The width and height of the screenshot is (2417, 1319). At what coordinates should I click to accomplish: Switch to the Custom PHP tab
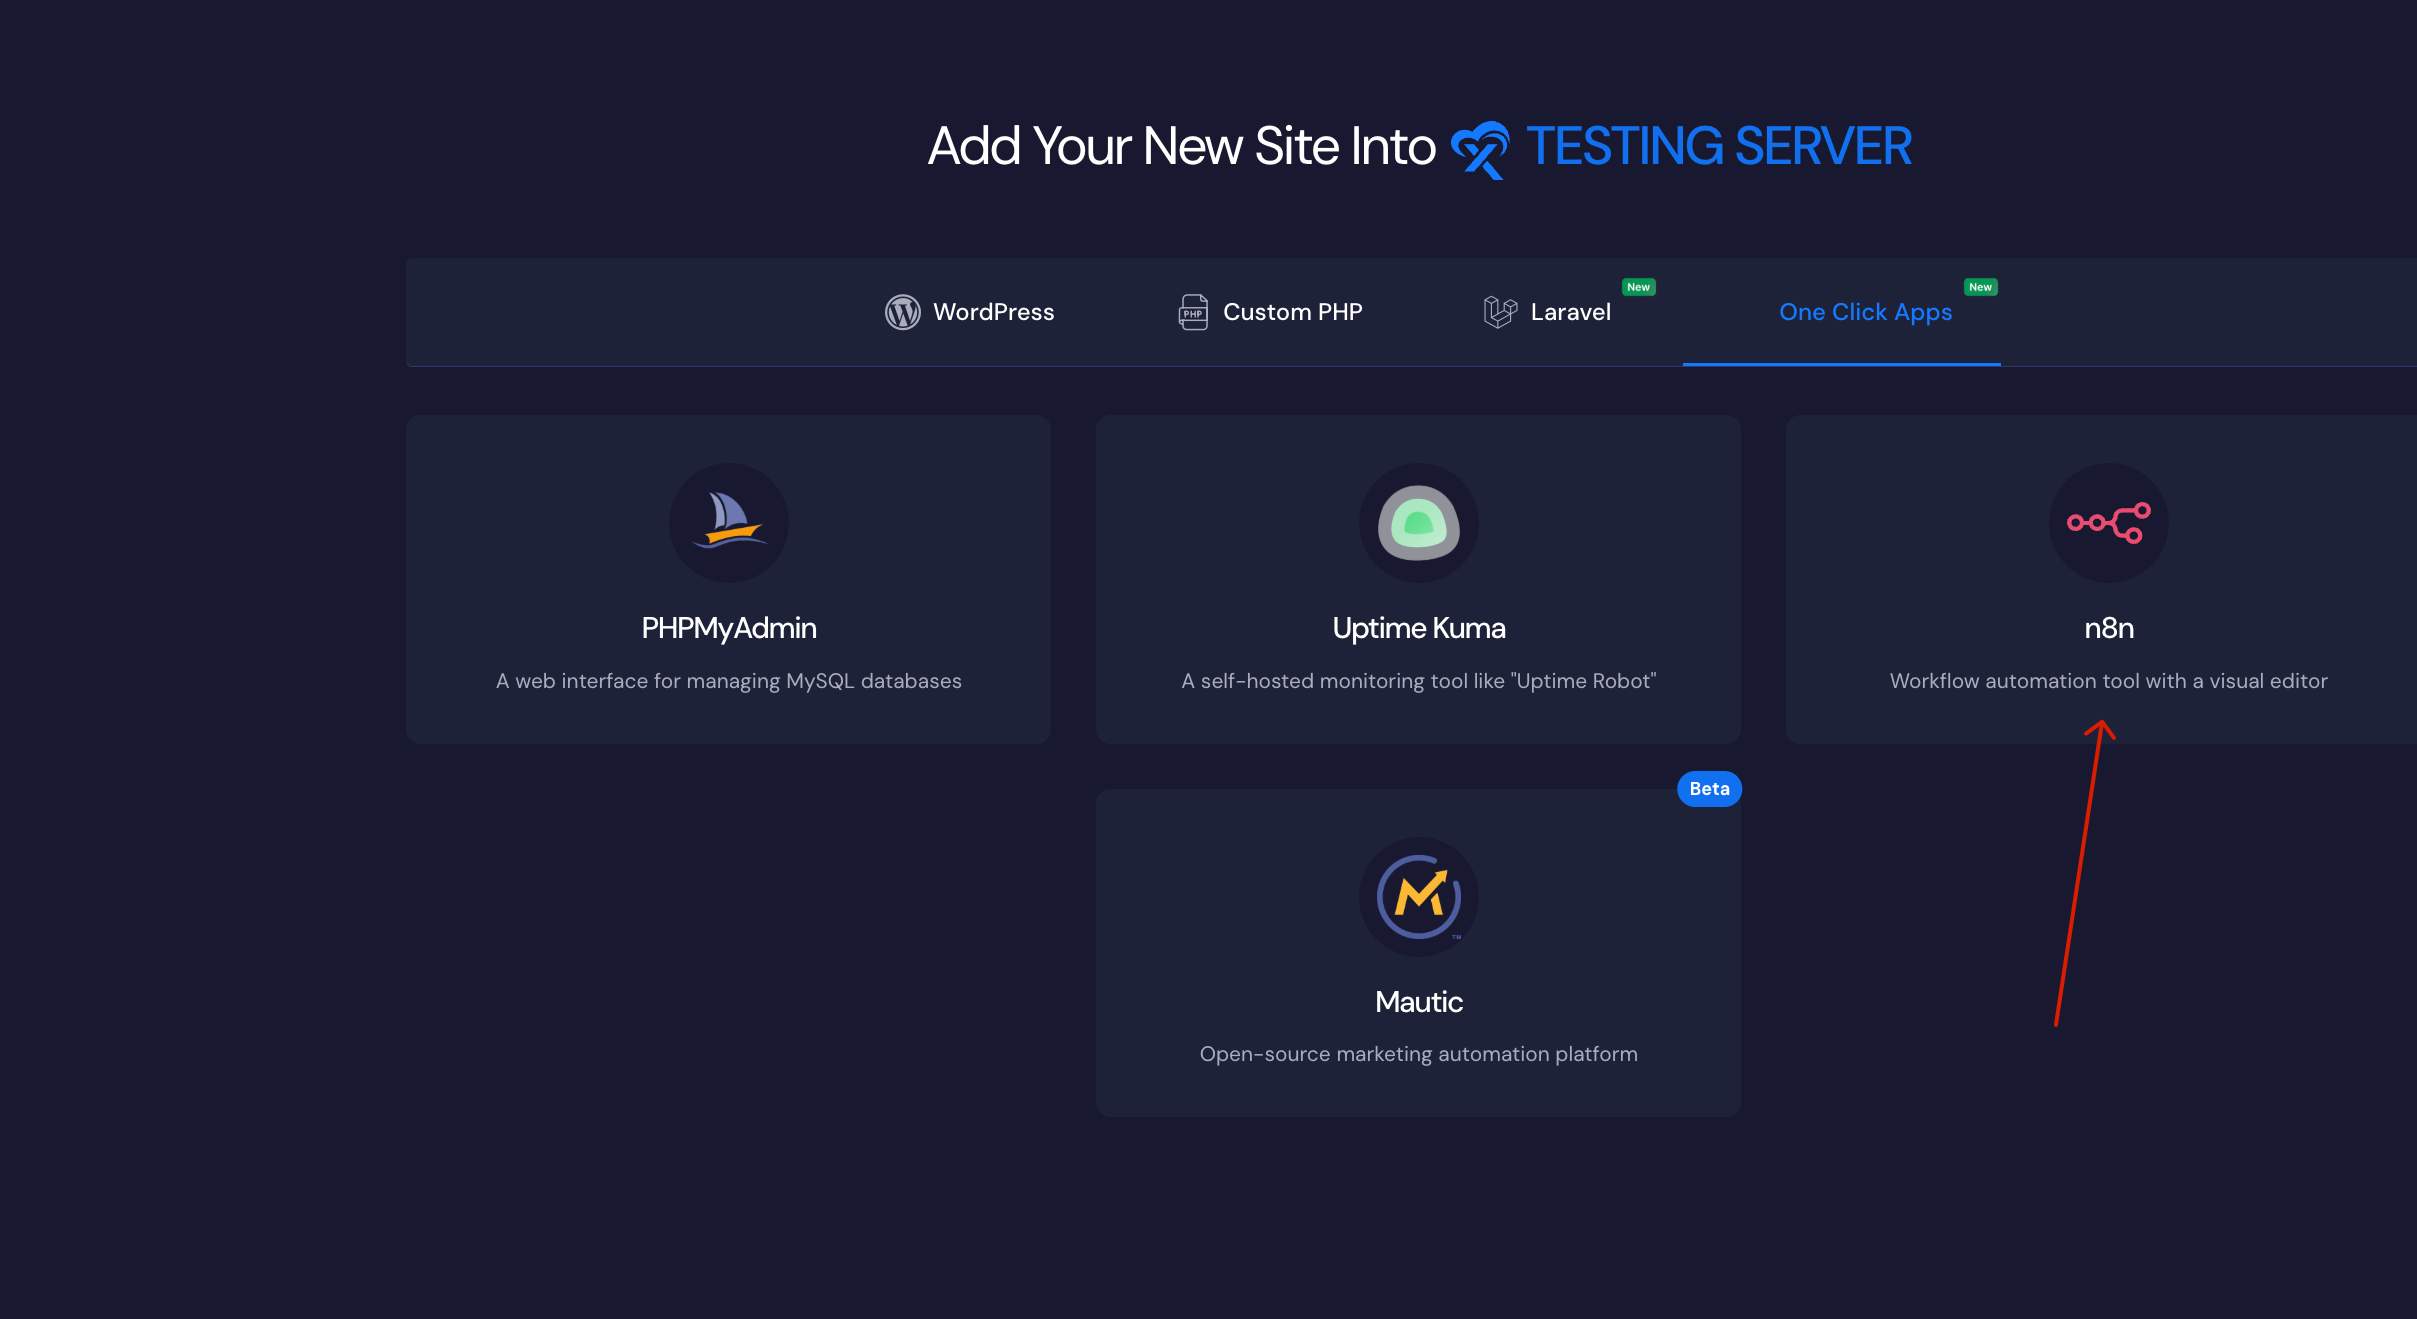coord(1291,312)
